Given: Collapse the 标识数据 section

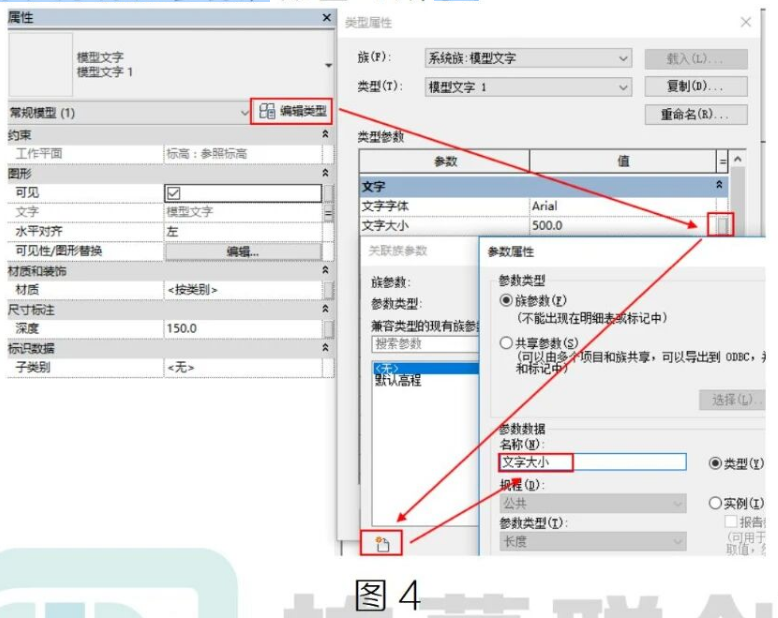Looking at the screenshot, I should coord(325,347).
